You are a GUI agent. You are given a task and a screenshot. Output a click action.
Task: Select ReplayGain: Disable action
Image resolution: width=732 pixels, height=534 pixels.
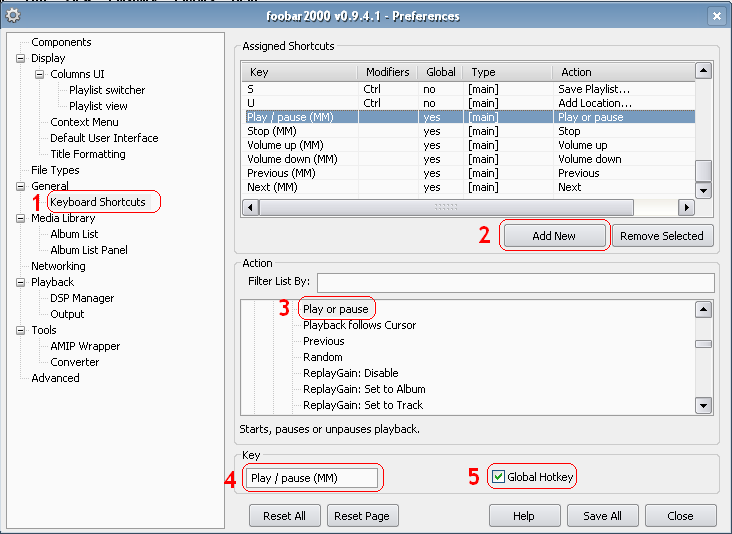(351, 373)
